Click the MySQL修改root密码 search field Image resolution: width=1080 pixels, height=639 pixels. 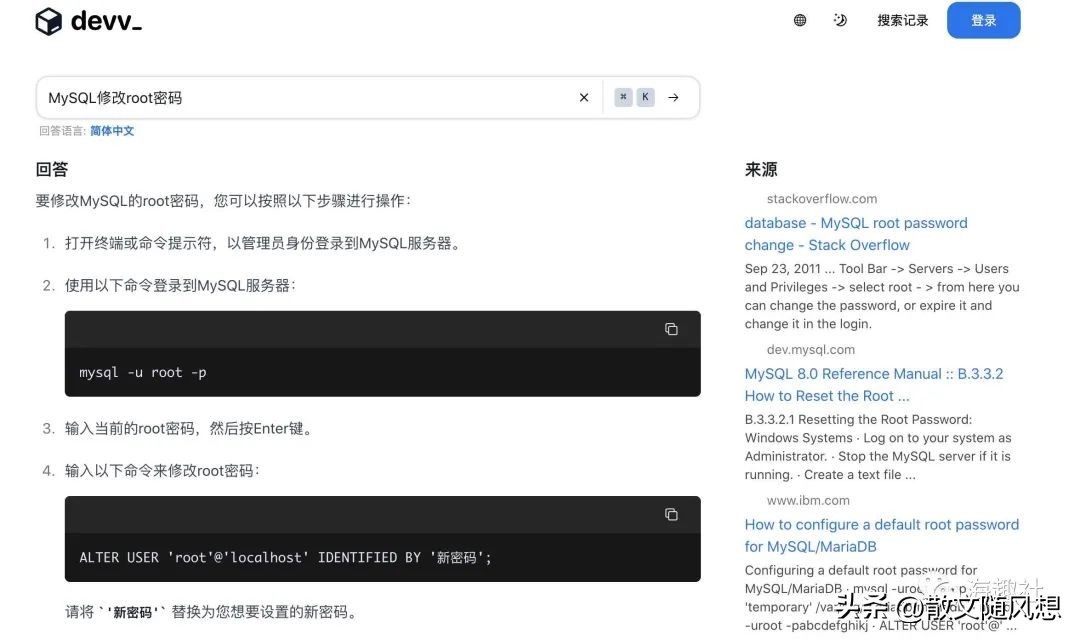point(300,98)
